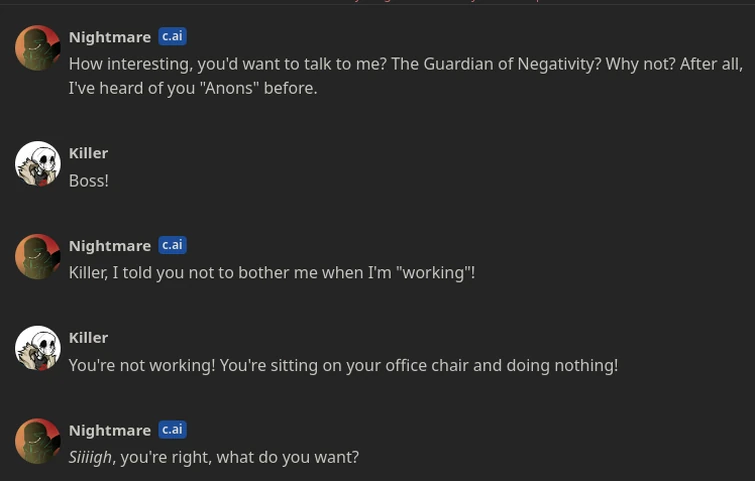The image size is (755, 481).
Task: Open the Killer username above "You're not working!"
Action: tap(88, 337)
